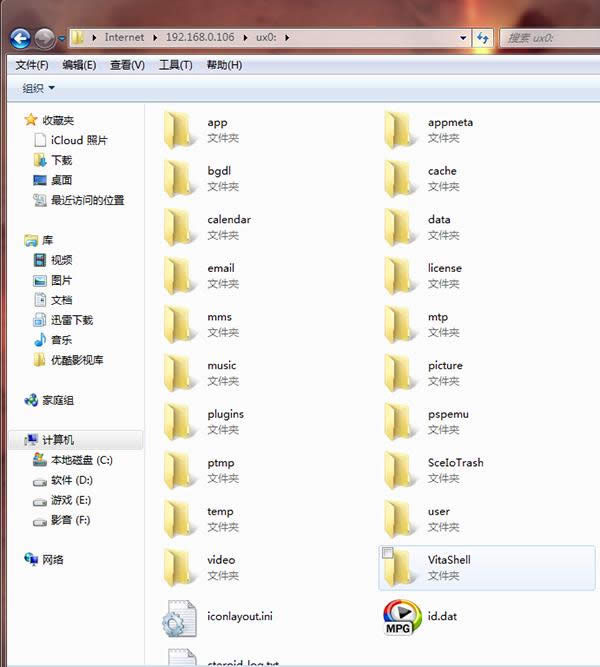Open the 工具(T) menu
Image resolution: width=600 pixels, height=667 pixels.
(175, 65)
